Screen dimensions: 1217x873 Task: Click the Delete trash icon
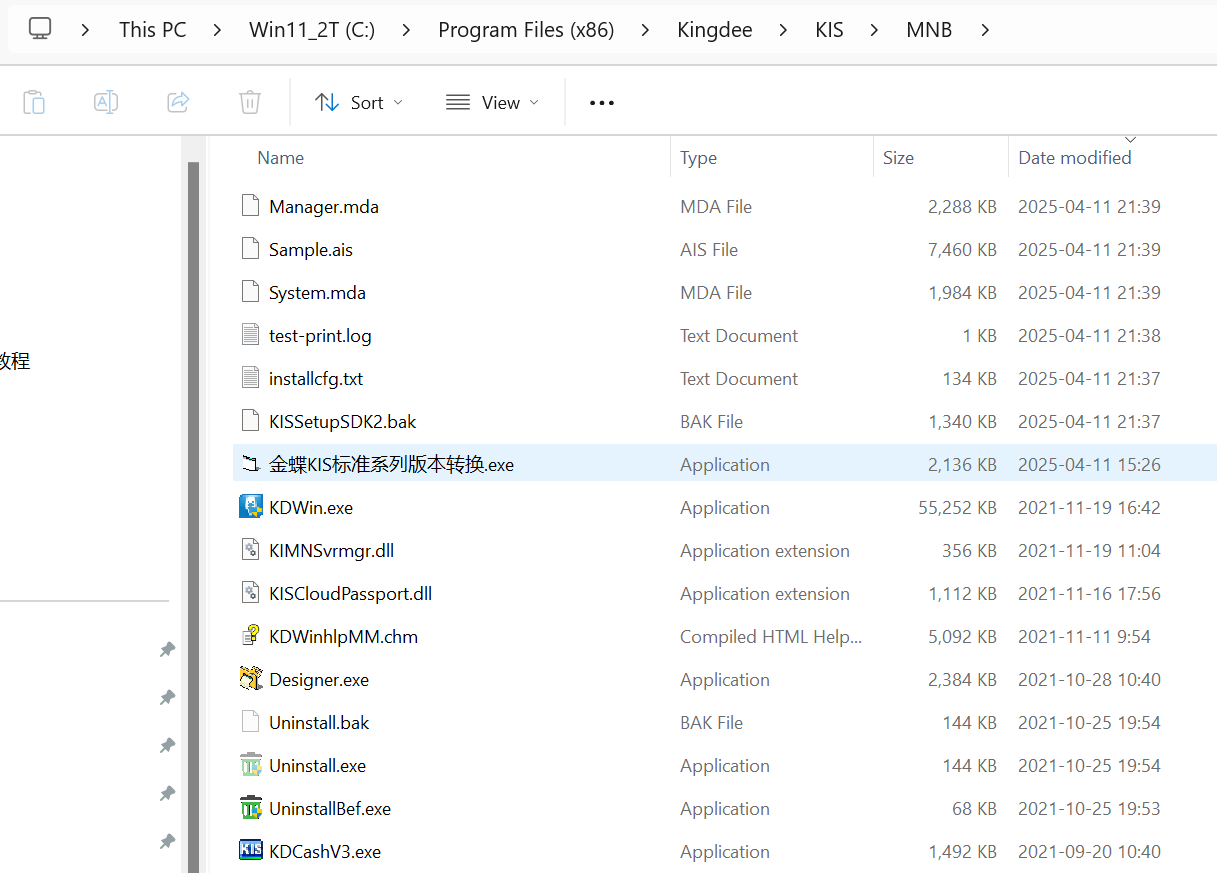tap(250, 102)
